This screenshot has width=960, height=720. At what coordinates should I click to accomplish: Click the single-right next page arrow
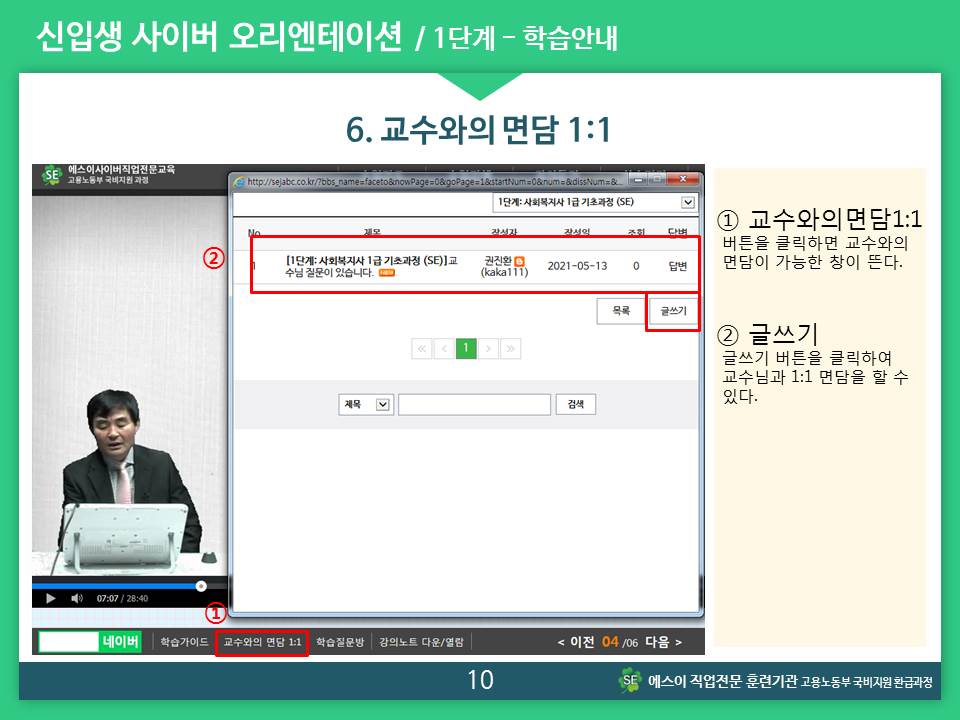488,348
